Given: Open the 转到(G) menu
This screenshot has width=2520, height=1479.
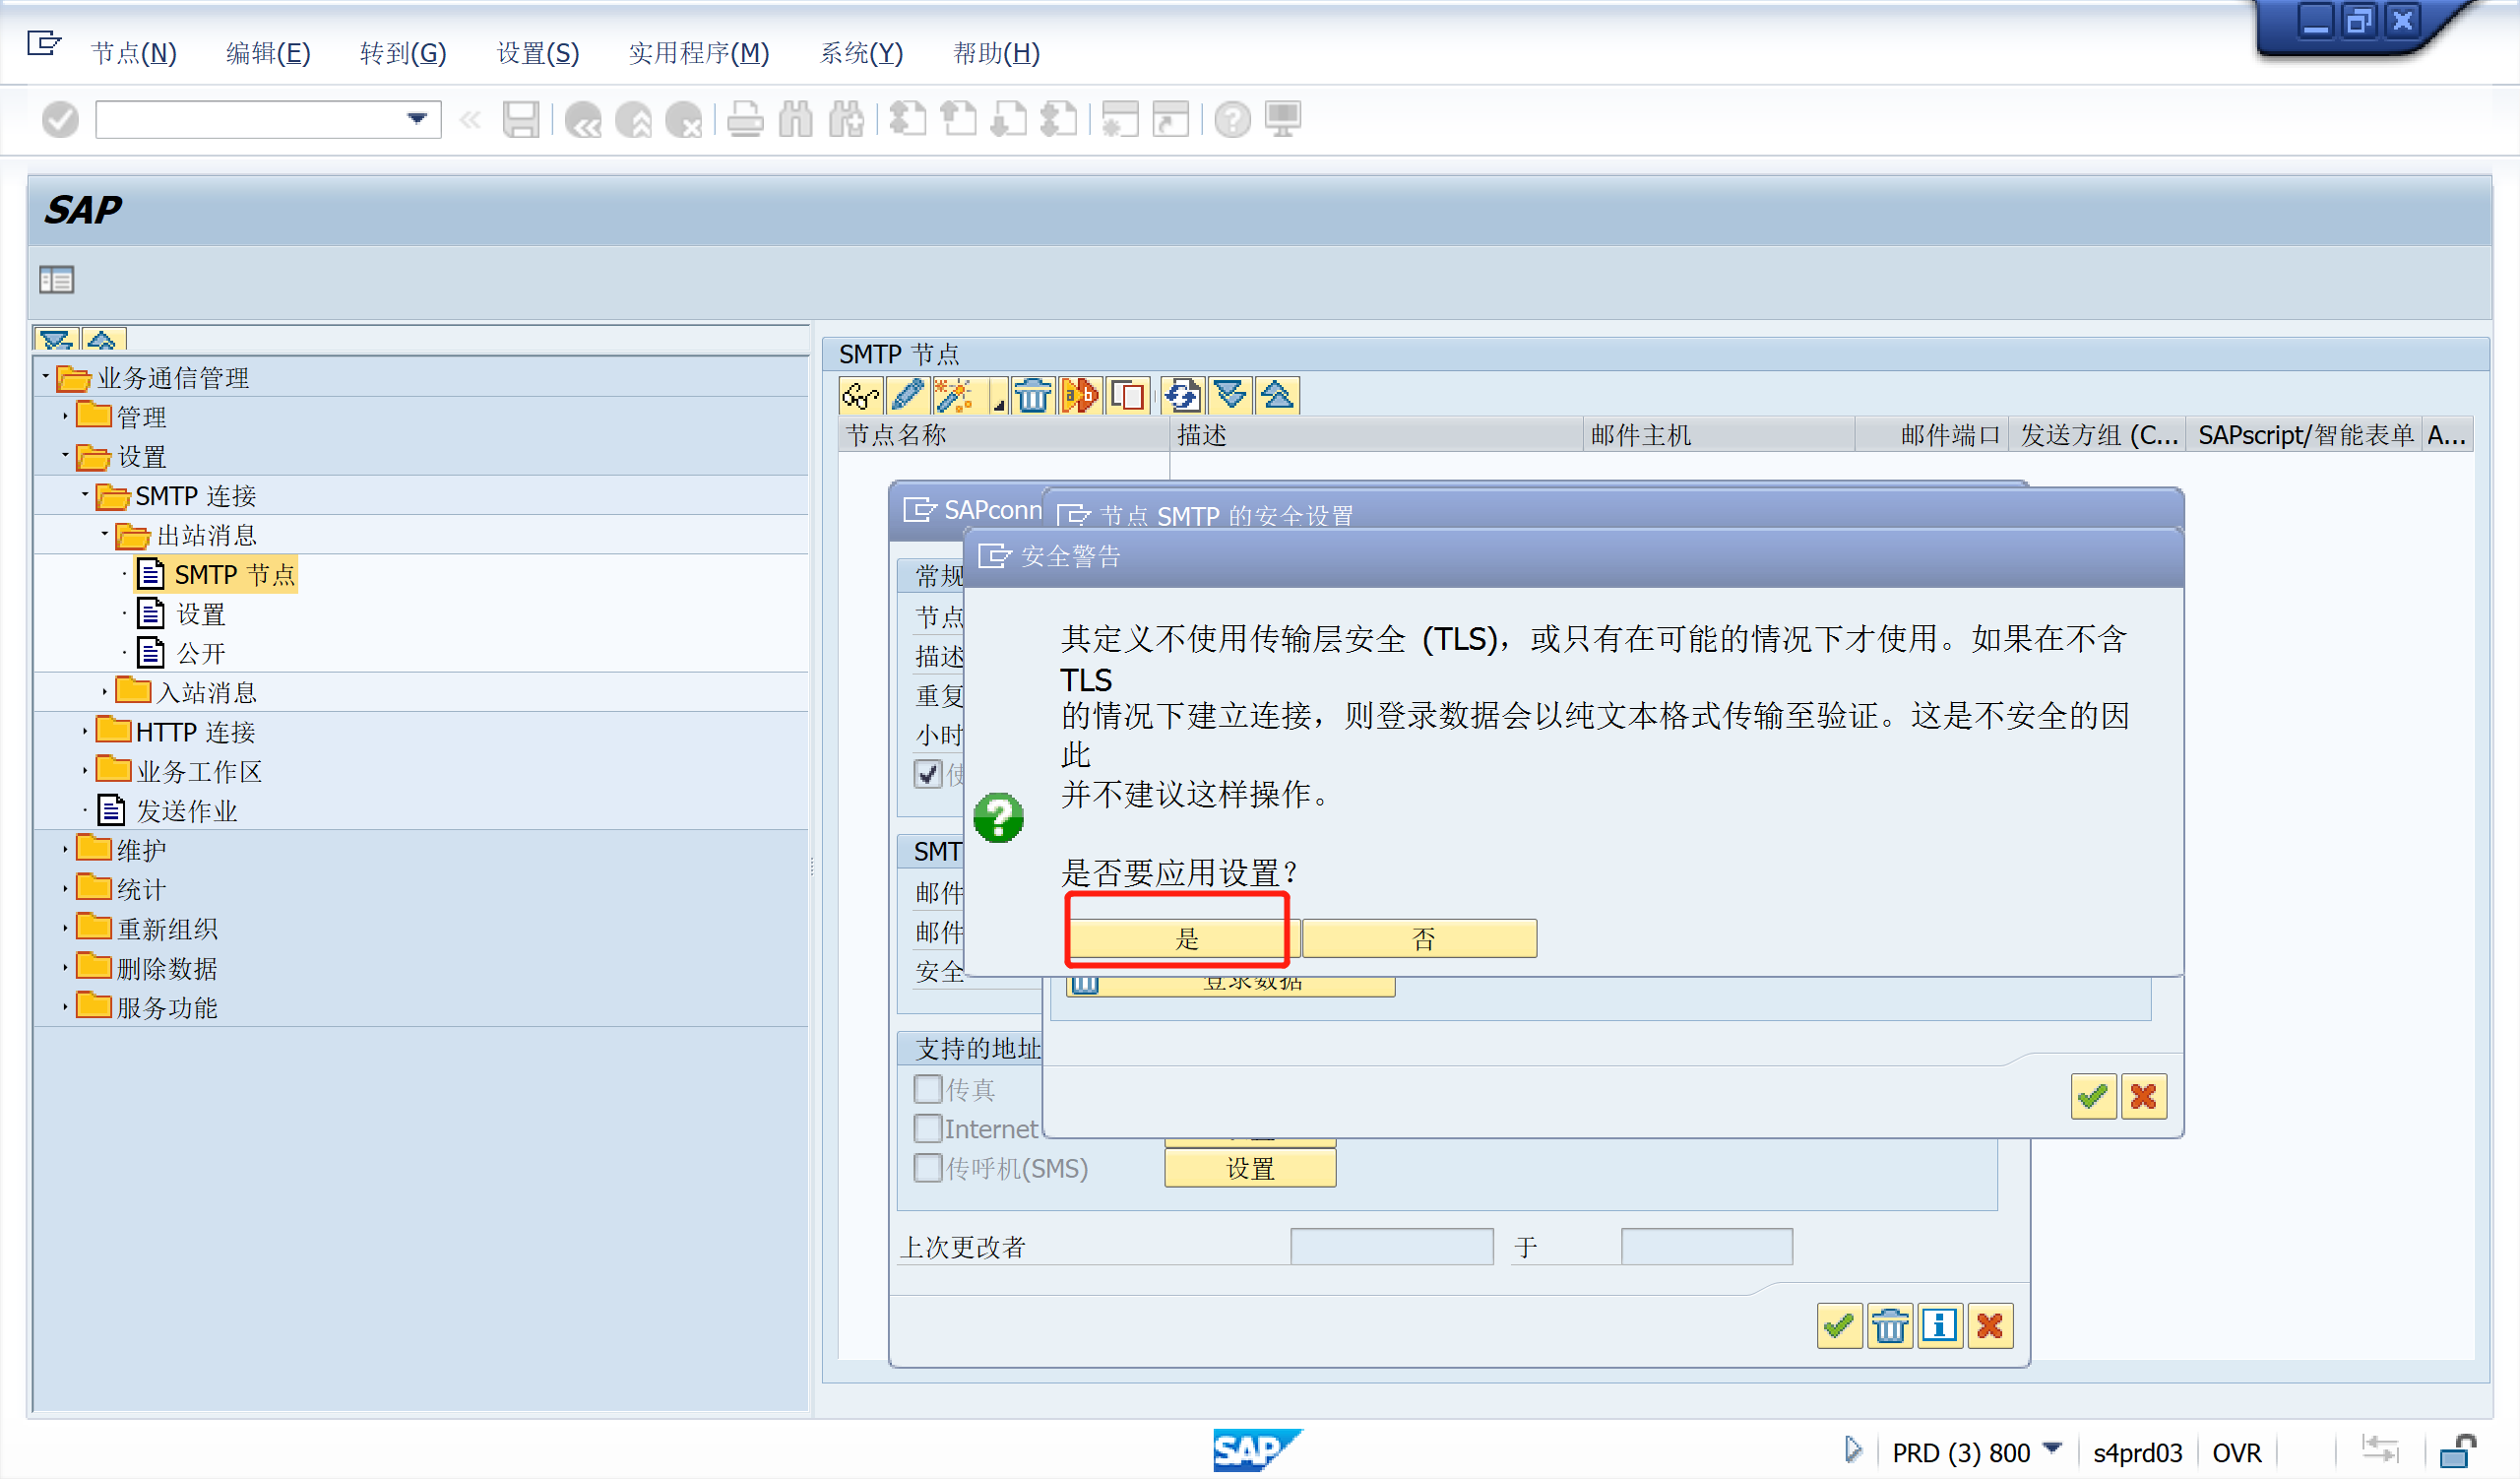Looking at the screenshot, I should click(x=403, y=53).
